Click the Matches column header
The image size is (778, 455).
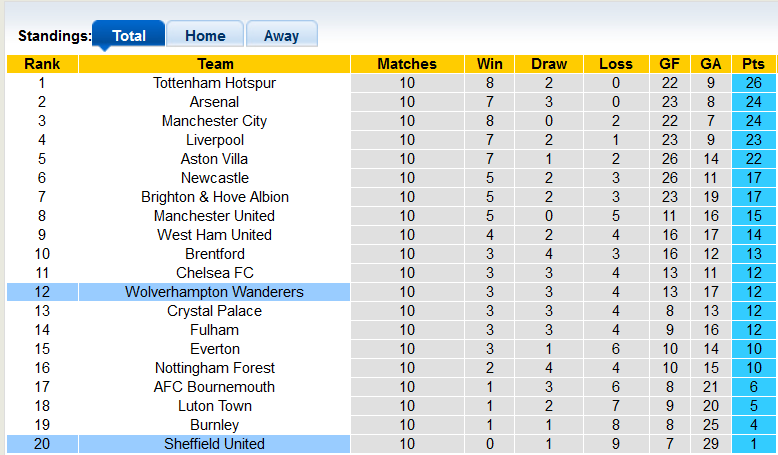[407, 64]
